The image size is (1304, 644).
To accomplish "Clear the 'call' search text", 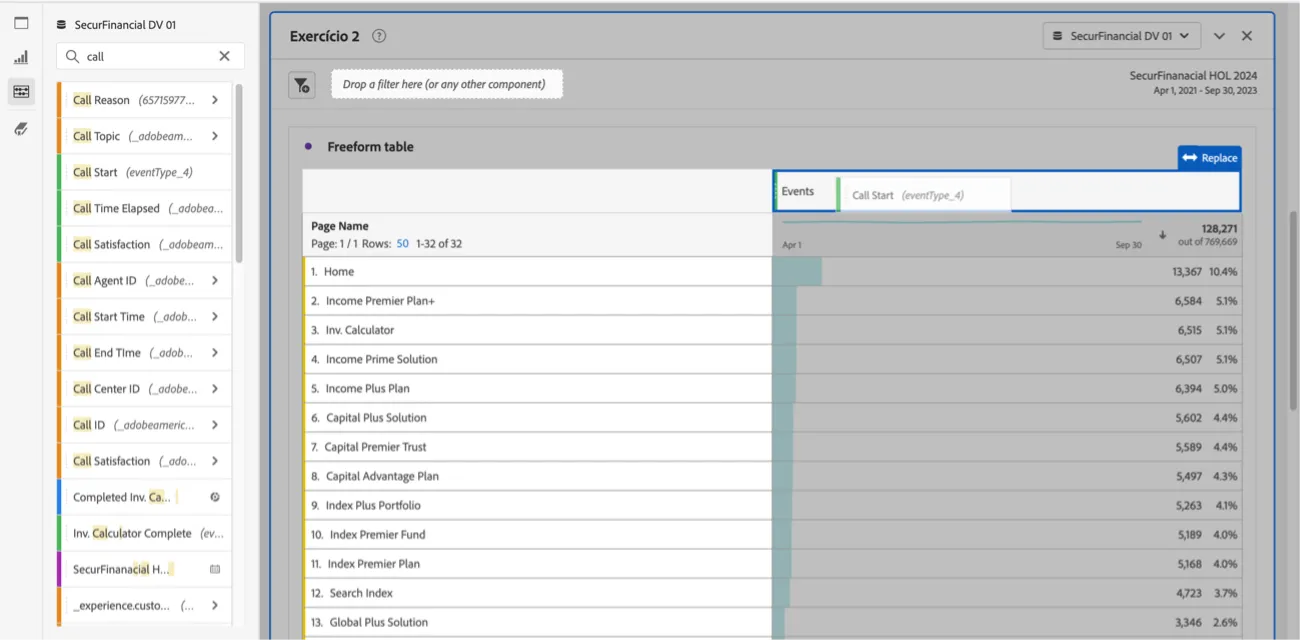I will coord(224,57).
